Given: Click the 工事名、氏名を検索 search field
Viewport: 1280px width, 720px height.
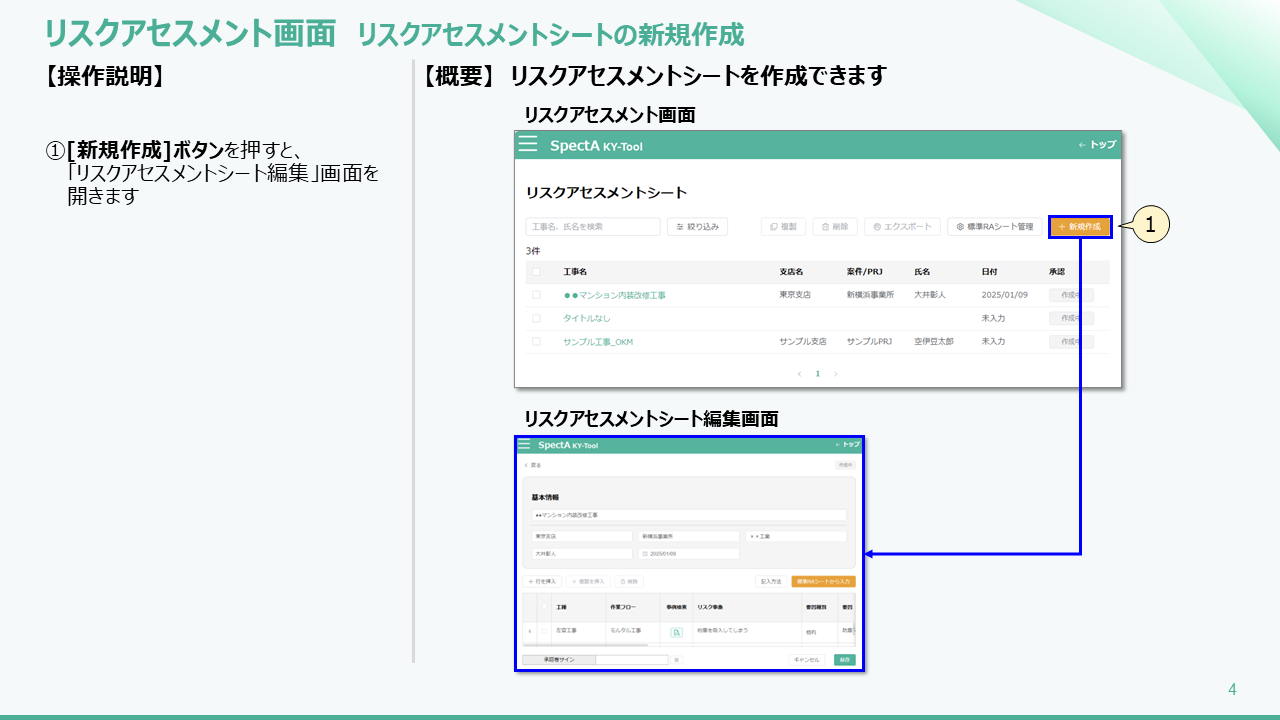Looking at the screenshot, I should pyautogui.click(x=593, y=227).
